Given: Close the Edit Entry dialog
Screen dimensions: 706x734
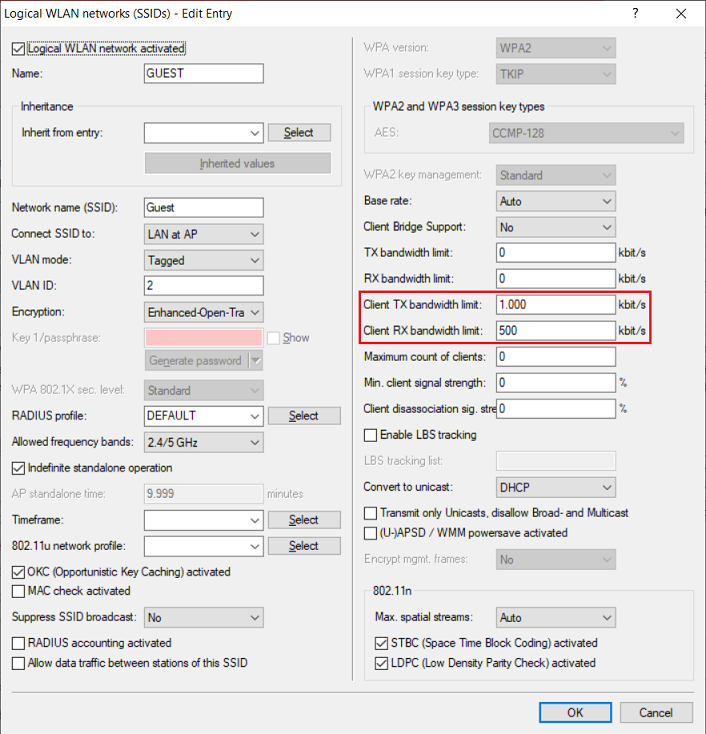Looking at the screenshot, I should coord(682,13).
